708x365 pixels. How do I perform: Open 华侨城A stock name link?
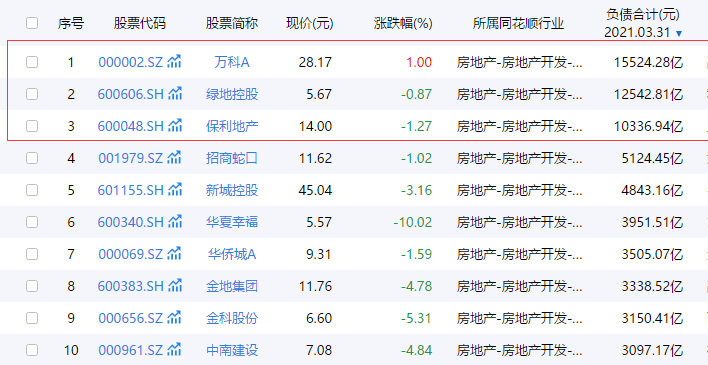232,254
